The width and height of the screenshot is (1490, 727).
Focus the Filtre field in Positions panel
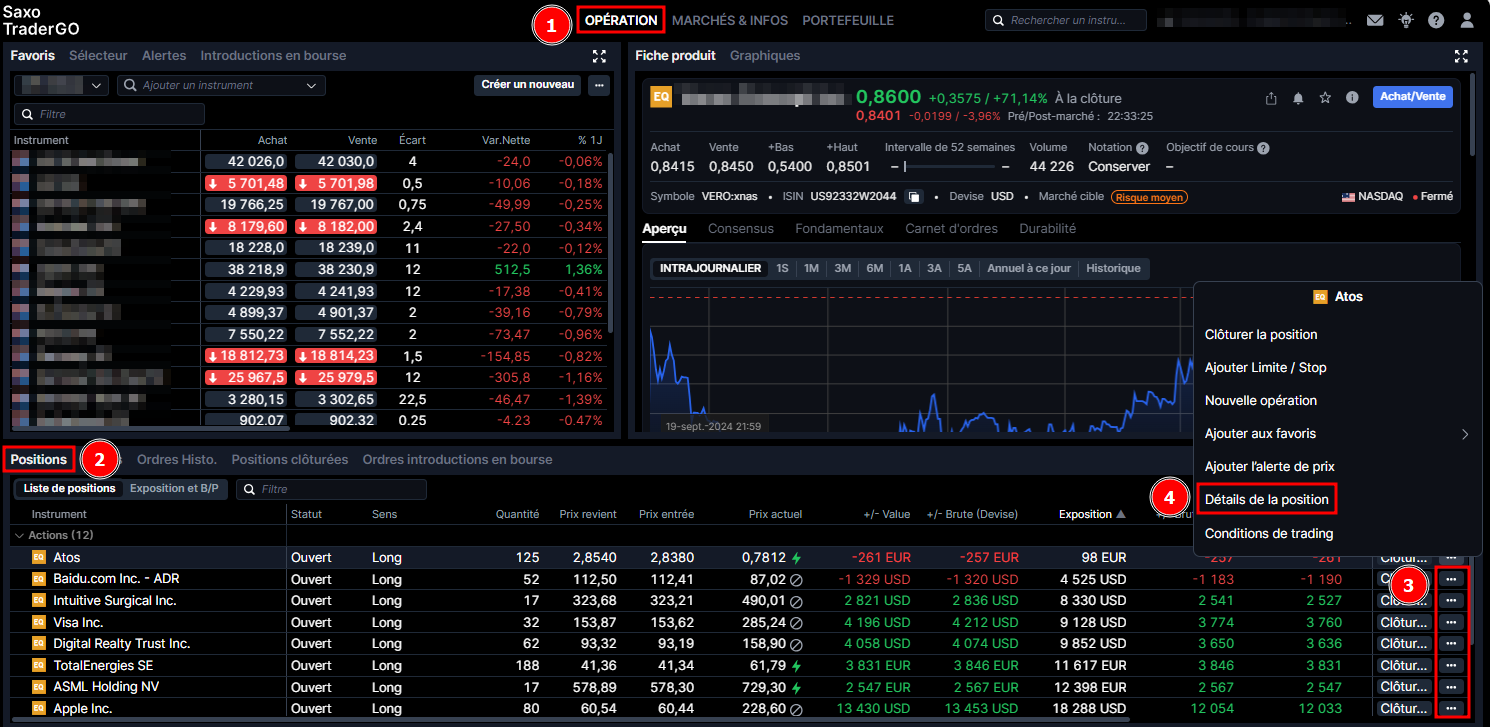[331, 489]
